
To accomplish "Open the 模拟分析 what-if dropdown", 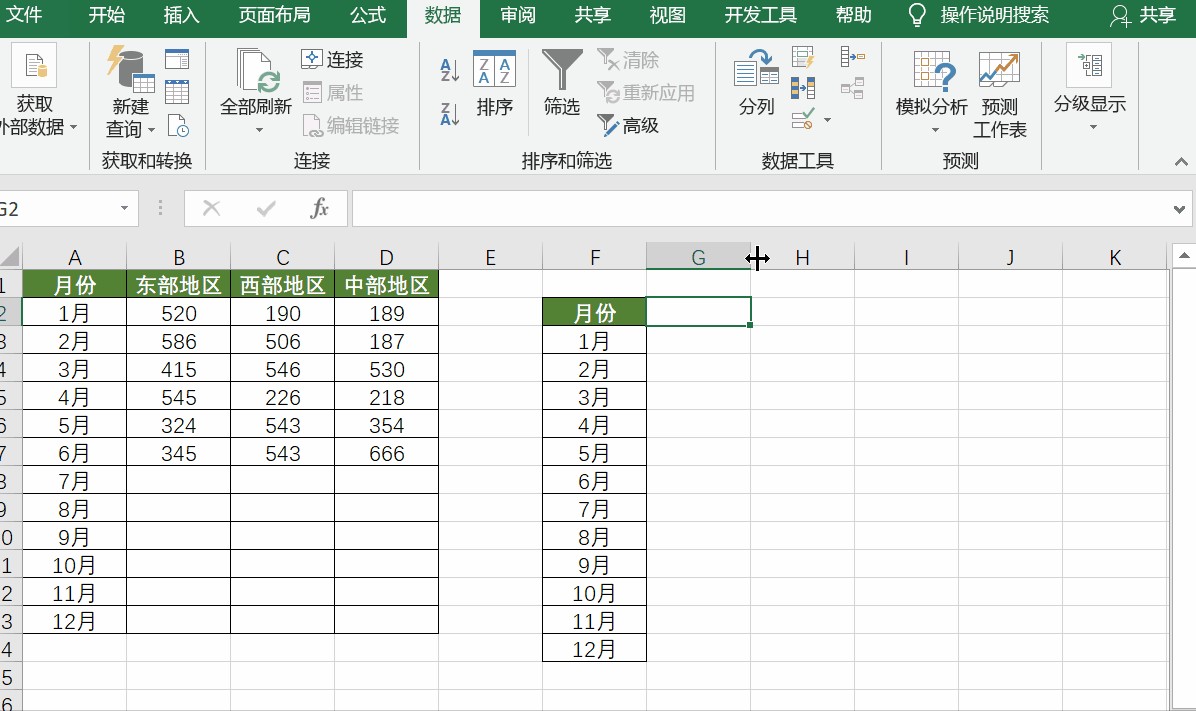I will click(x=932, y=92).
